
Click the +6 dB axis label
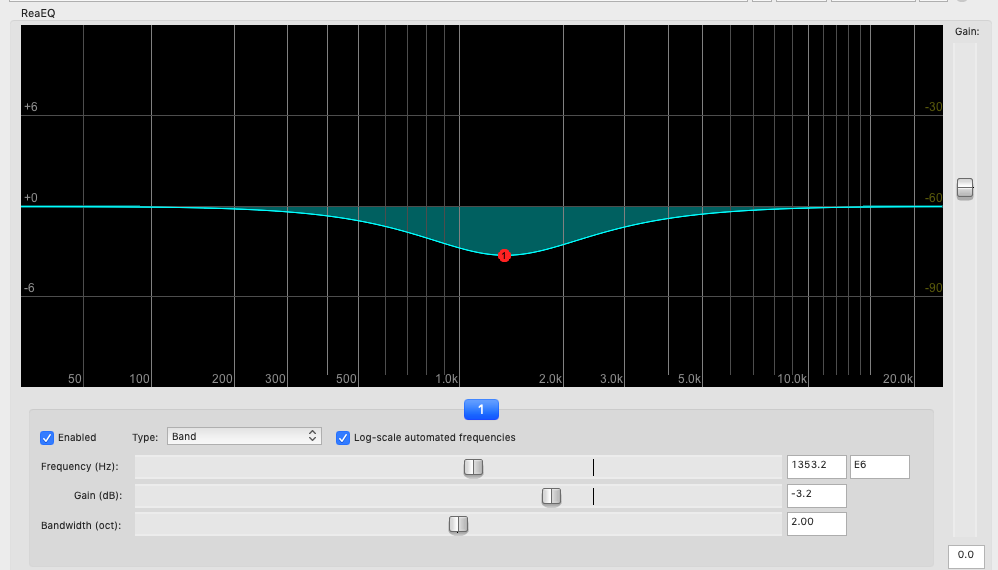(x=31, y=107)
